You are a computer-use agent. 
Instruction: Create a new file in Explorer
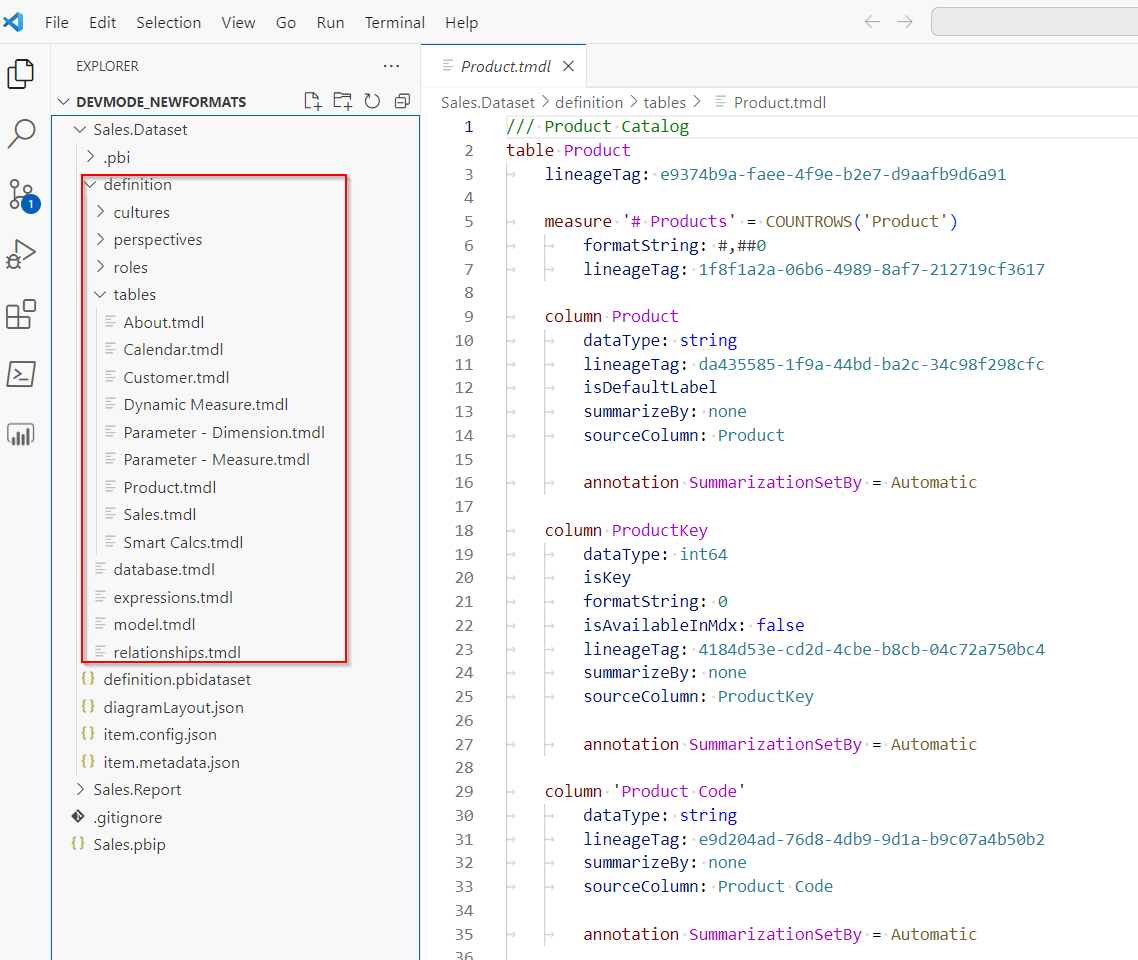point(312,100)
